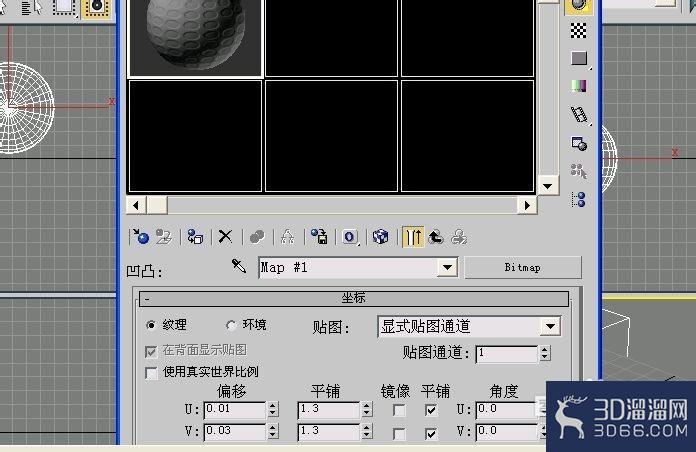The width and height of the screenshot is (696, 452).
Task: Click the U 平铺 field showing 1.3
Action: click(x=329, y=409)
